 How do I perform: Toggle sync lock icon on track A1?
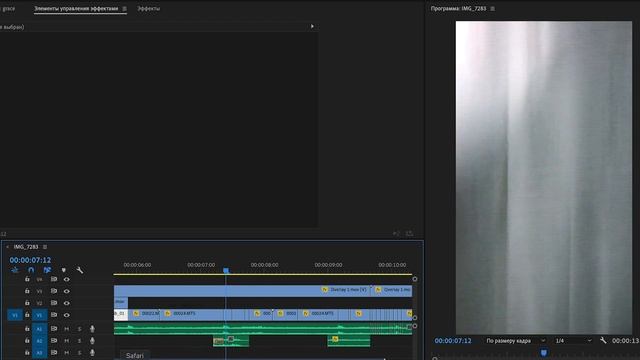click(x=54, y=329)
